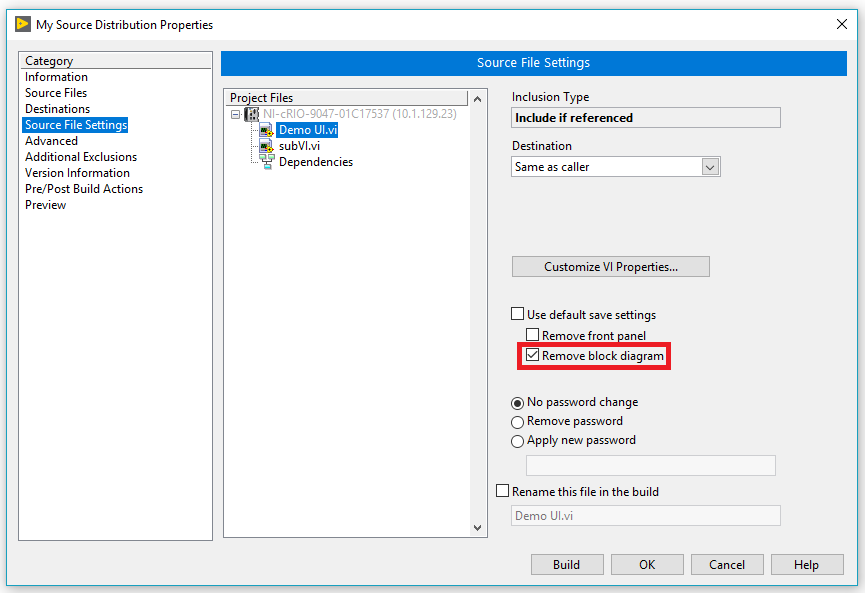The height and width of the screenshot is (593, 865).
Task: Close the Source Distribution Properties dialog
Action: [840, 24]
